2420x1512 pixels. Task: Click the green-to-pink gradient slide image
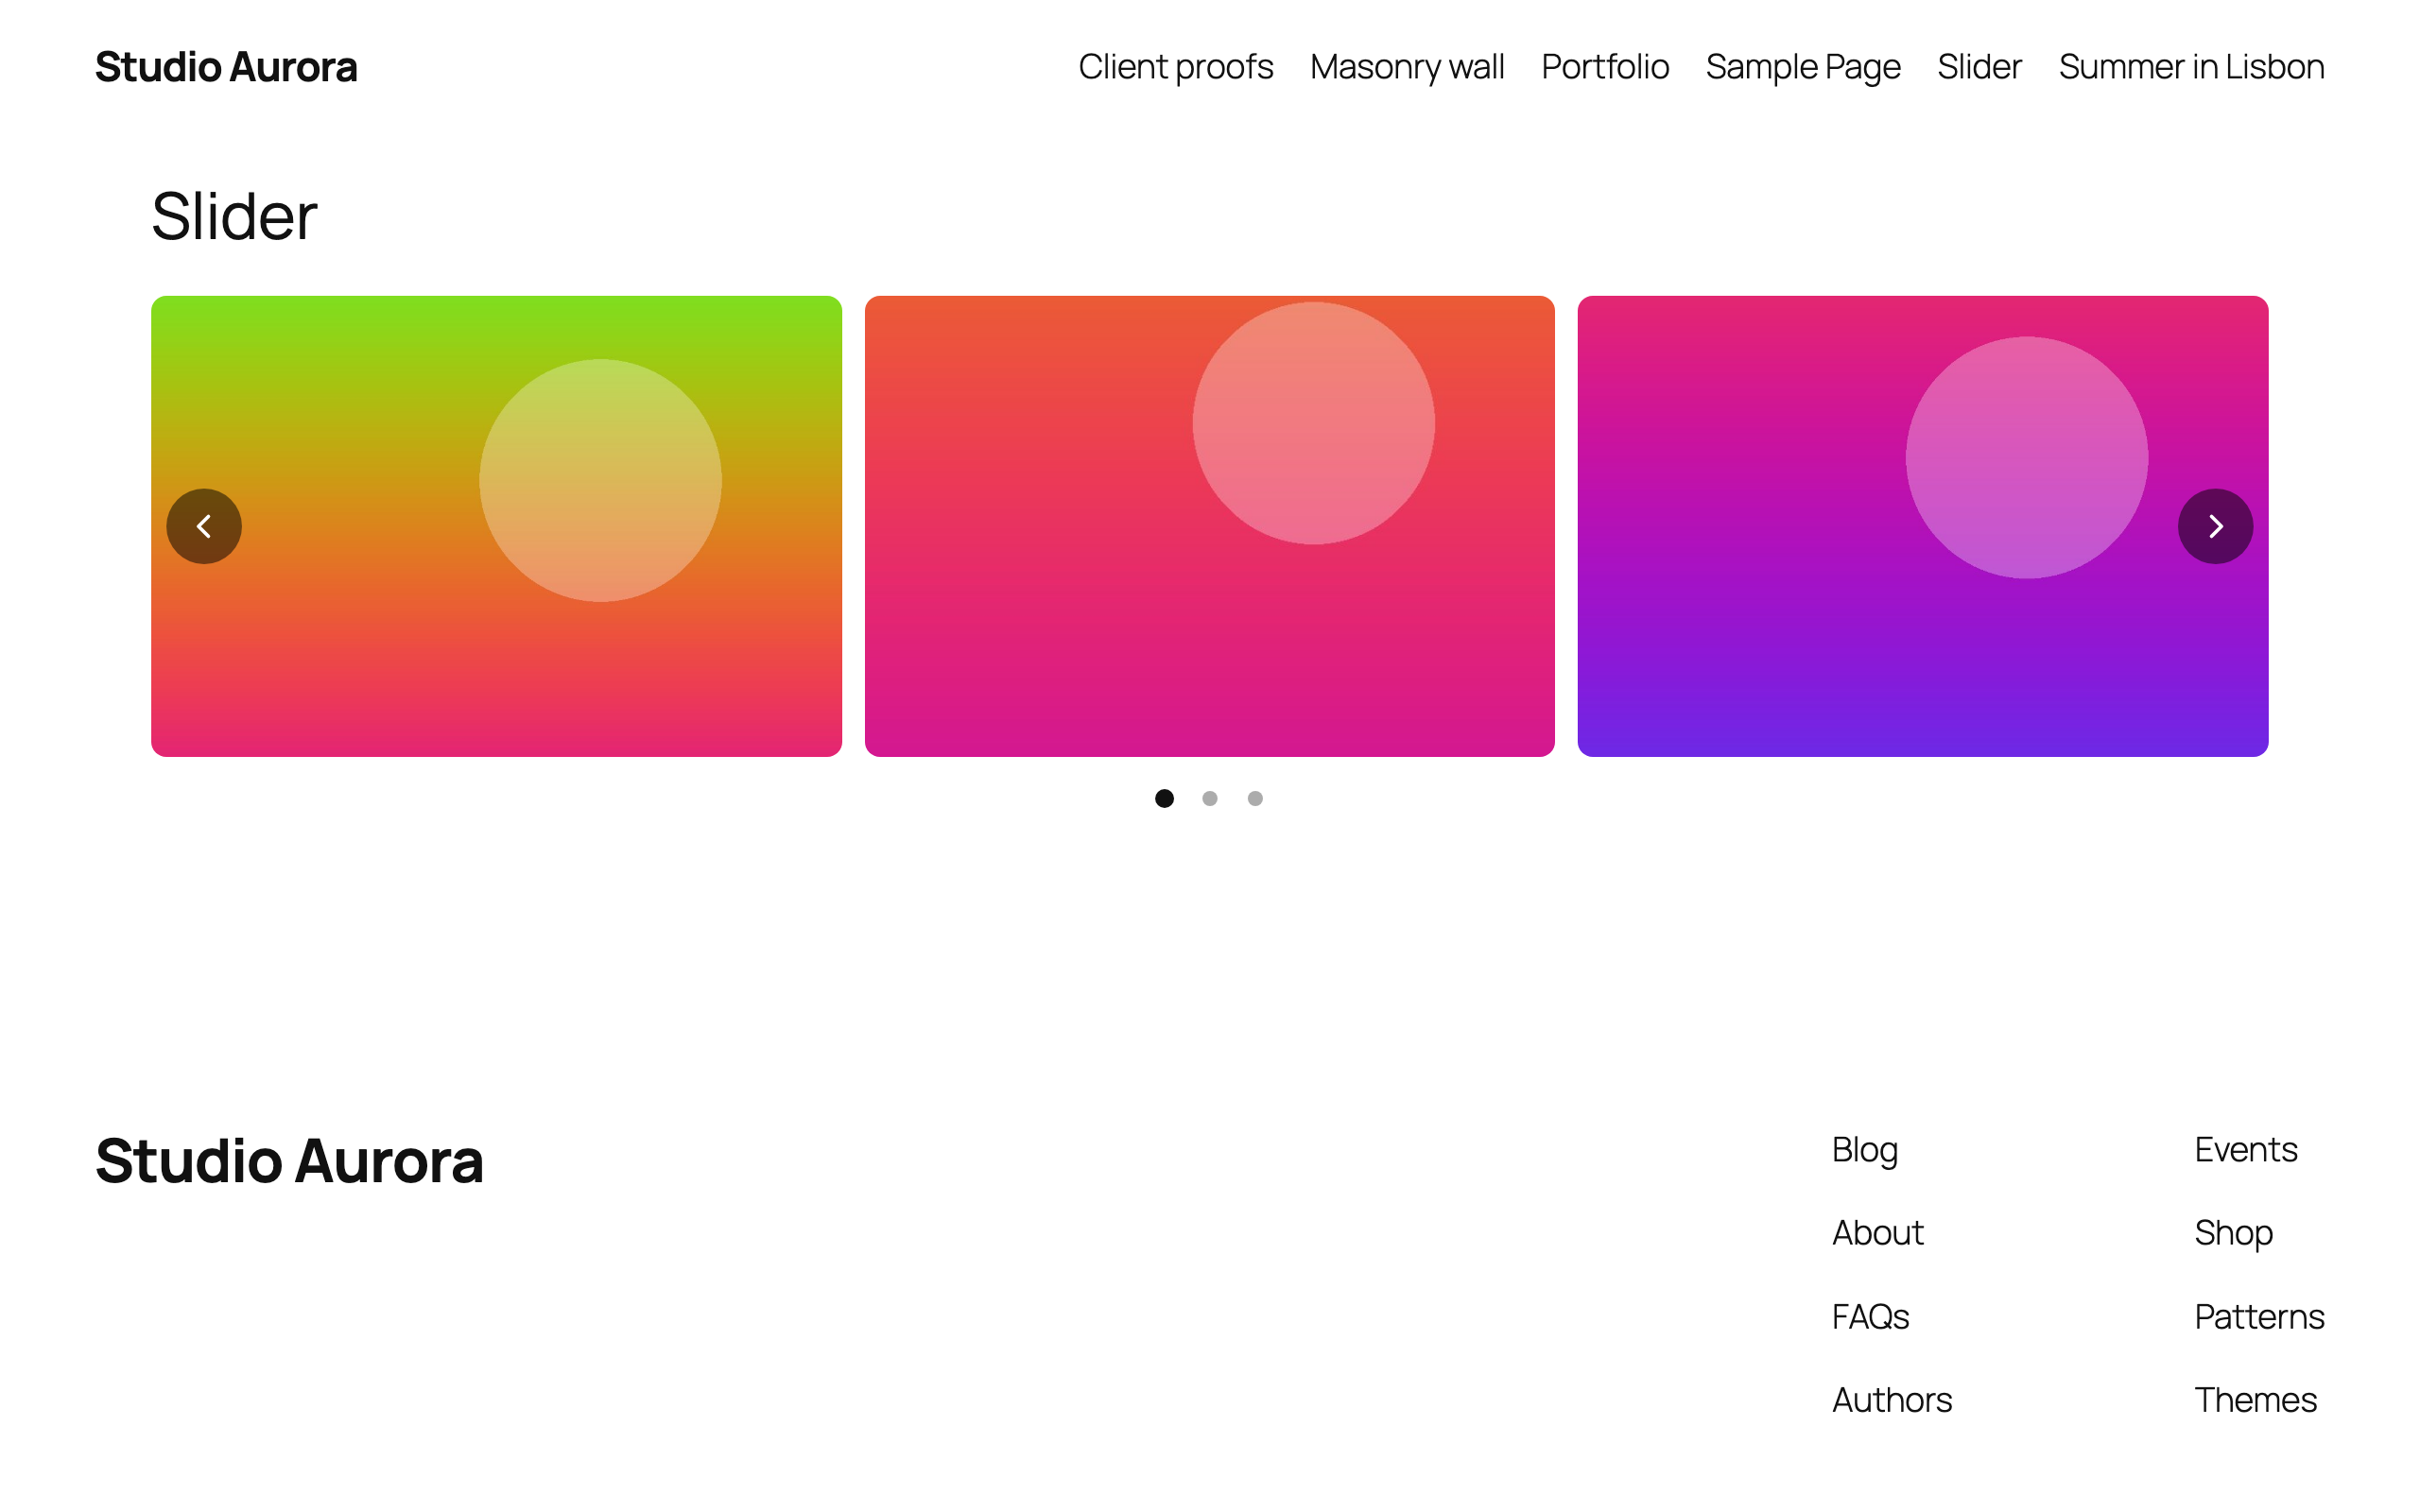tap(496, 526)
